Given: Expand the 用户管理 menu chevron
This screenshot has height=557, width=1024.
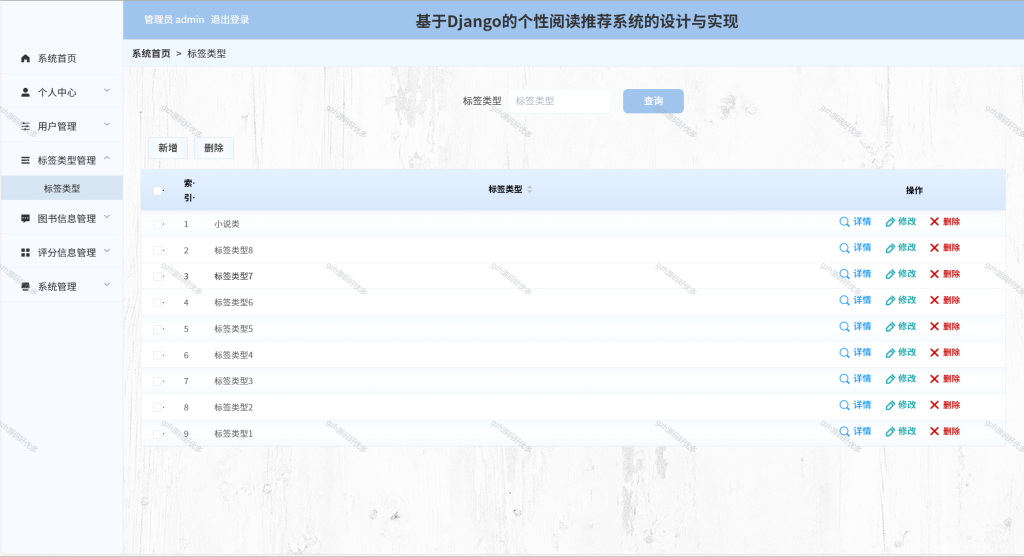Looking at the screenshot, I should [107, 125].
